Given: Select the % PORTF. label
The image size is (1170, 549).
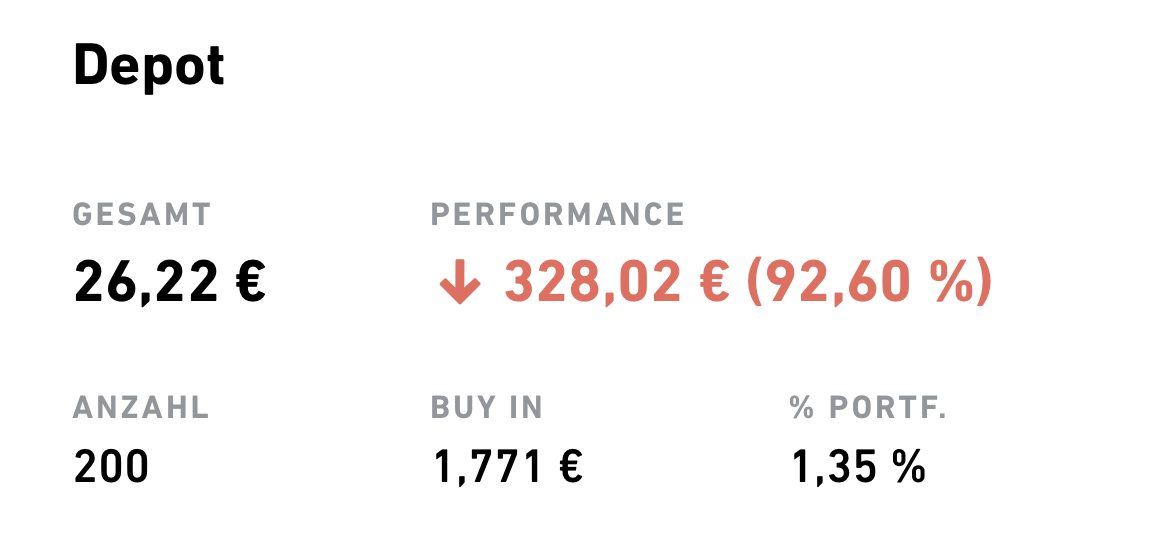Looking at the screenshot, I should click(x=869, y=408).
